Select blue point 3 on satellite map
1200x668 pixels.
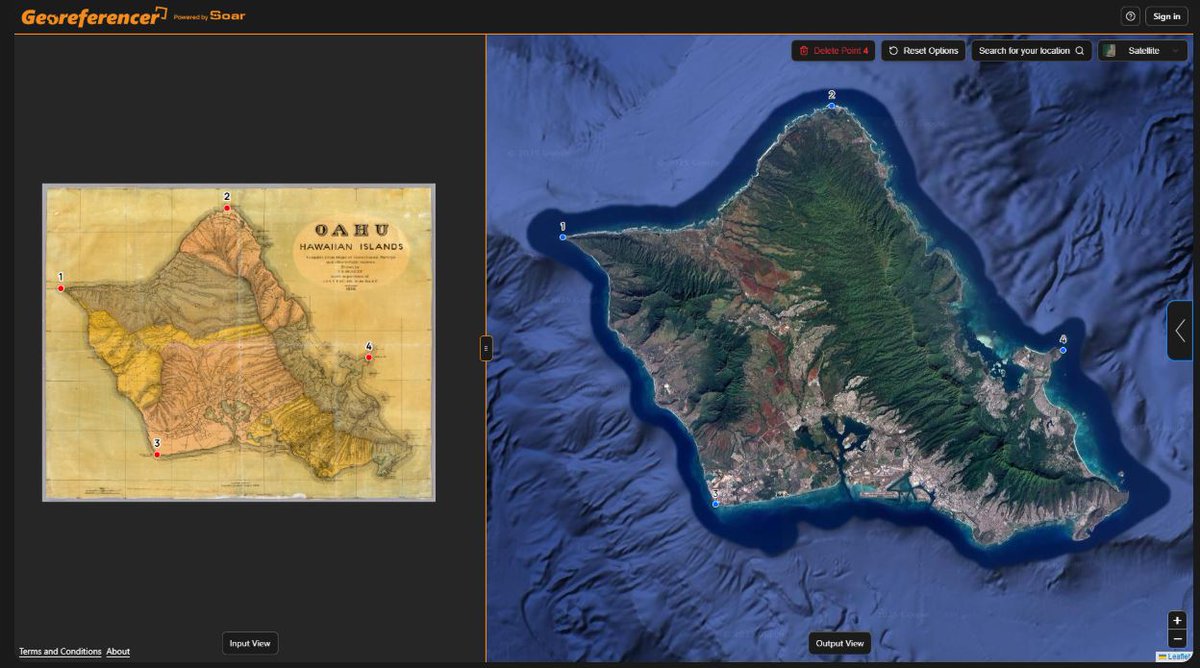click(715, 504)
